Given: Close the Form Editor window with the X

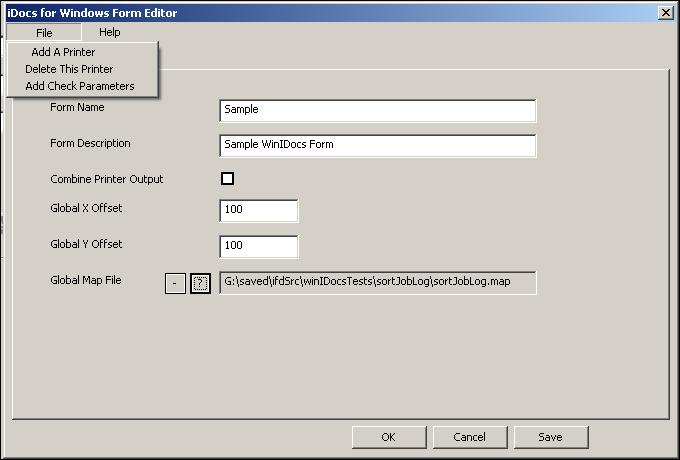Looking at the screenshot, I should [666, 13].
